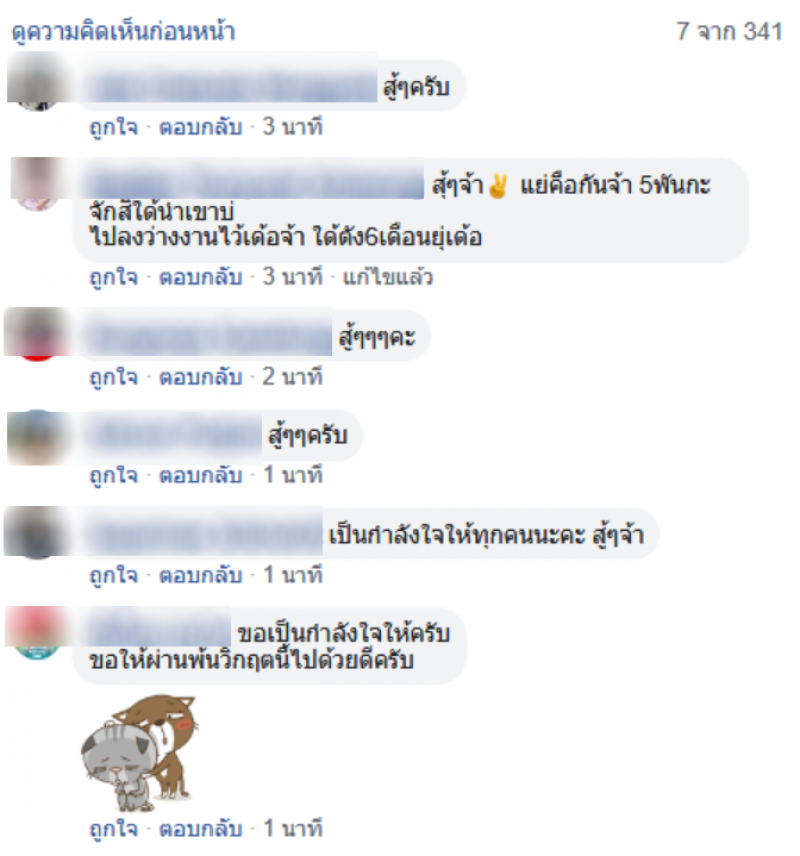Like the cat sticker comment
Viewport: 800px width, 856px height.
coord(114,829)
